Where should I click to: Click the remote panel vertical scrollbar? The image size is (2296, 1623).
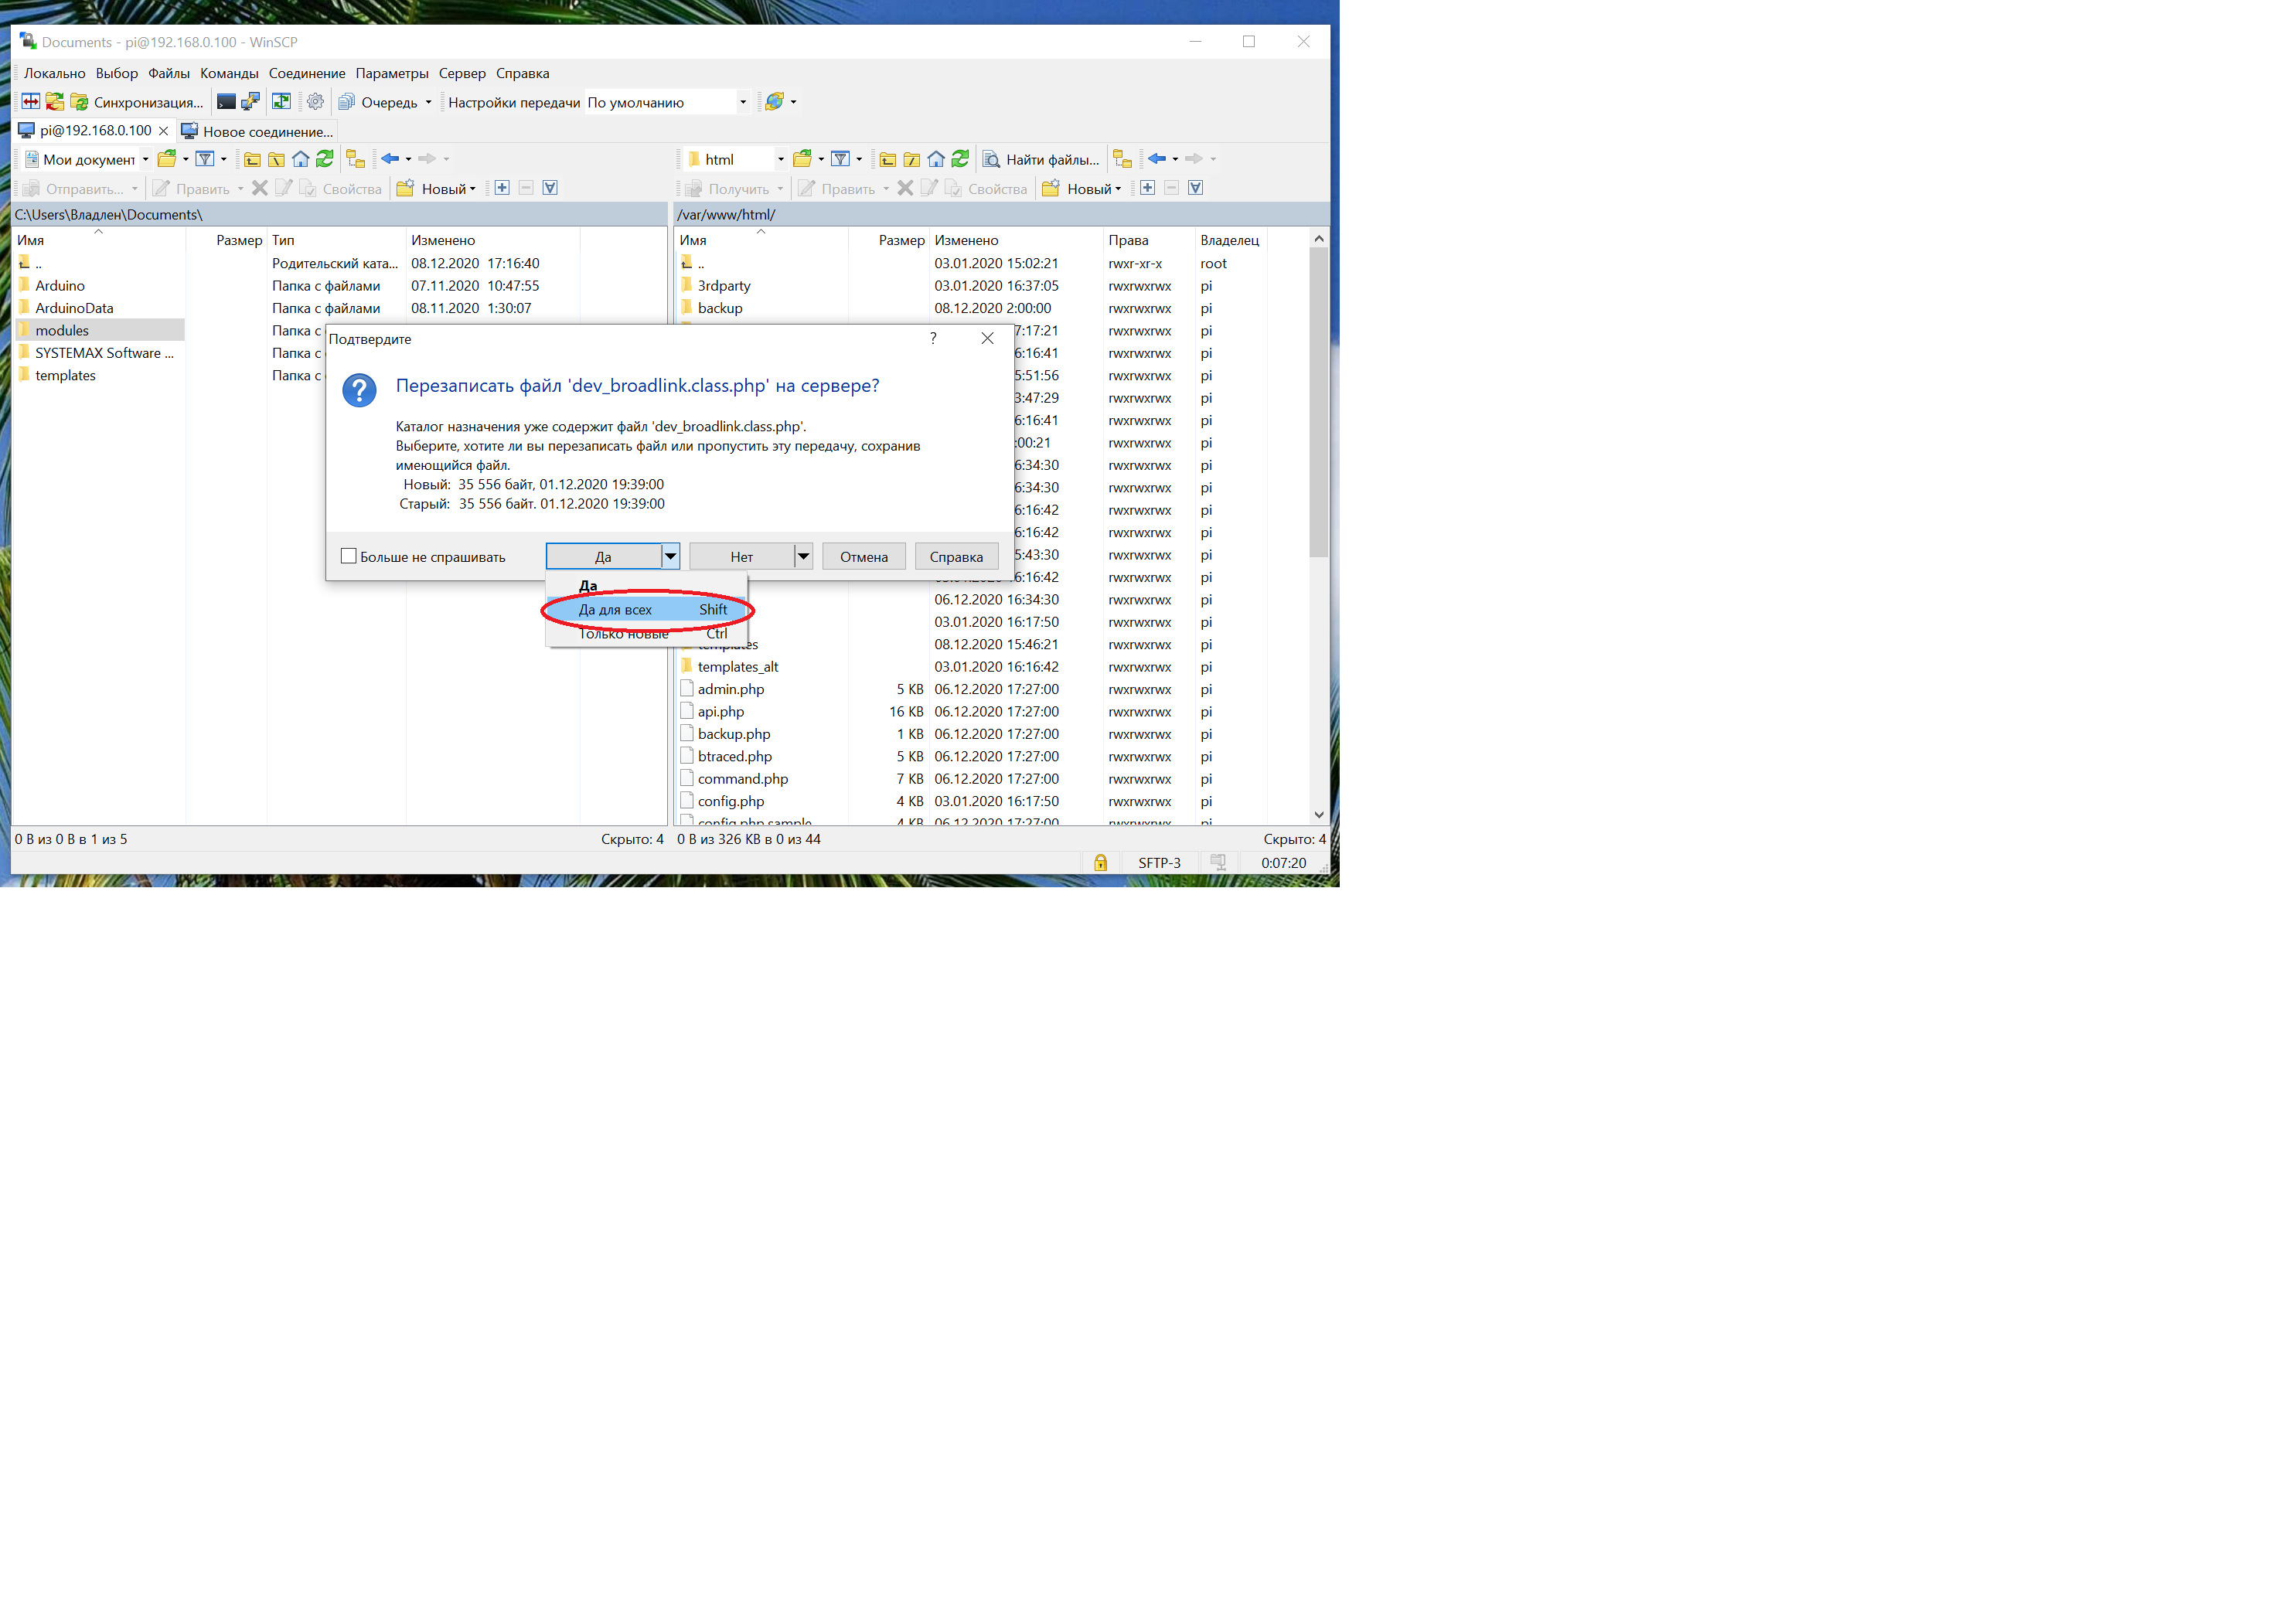[x=1318, y=400]
